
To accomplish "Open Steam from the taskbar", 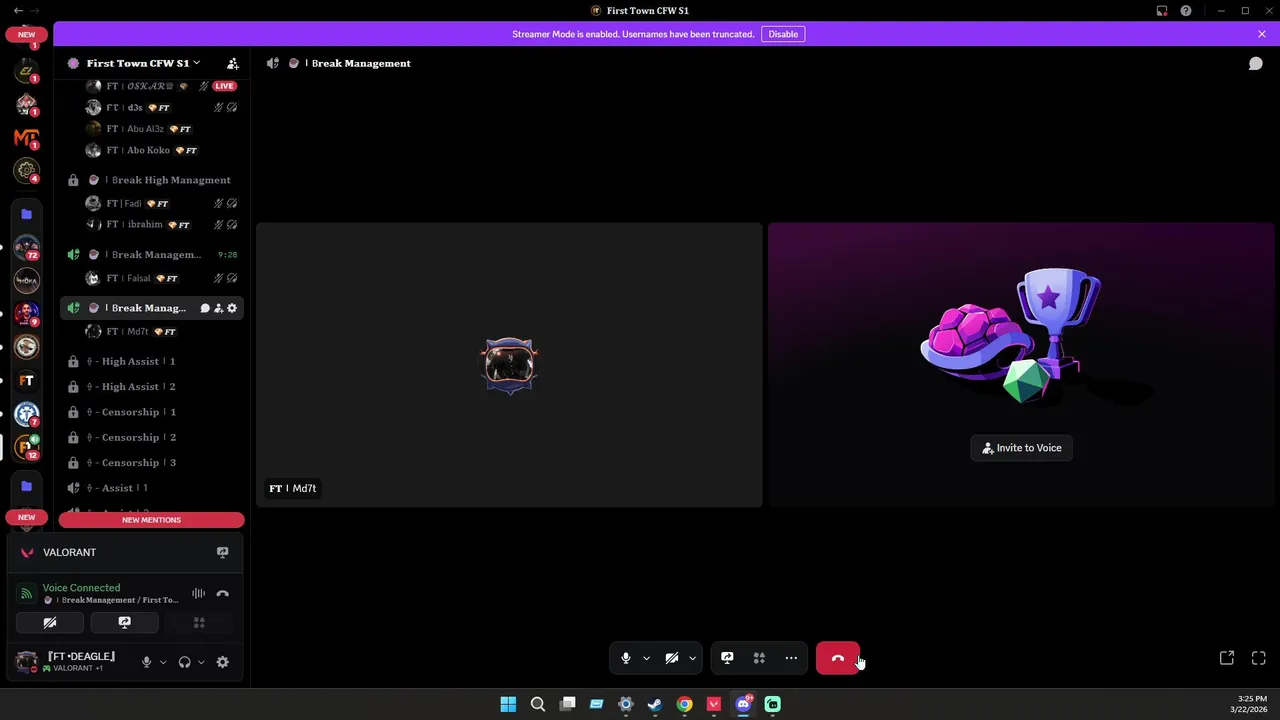I will [655, 704].
